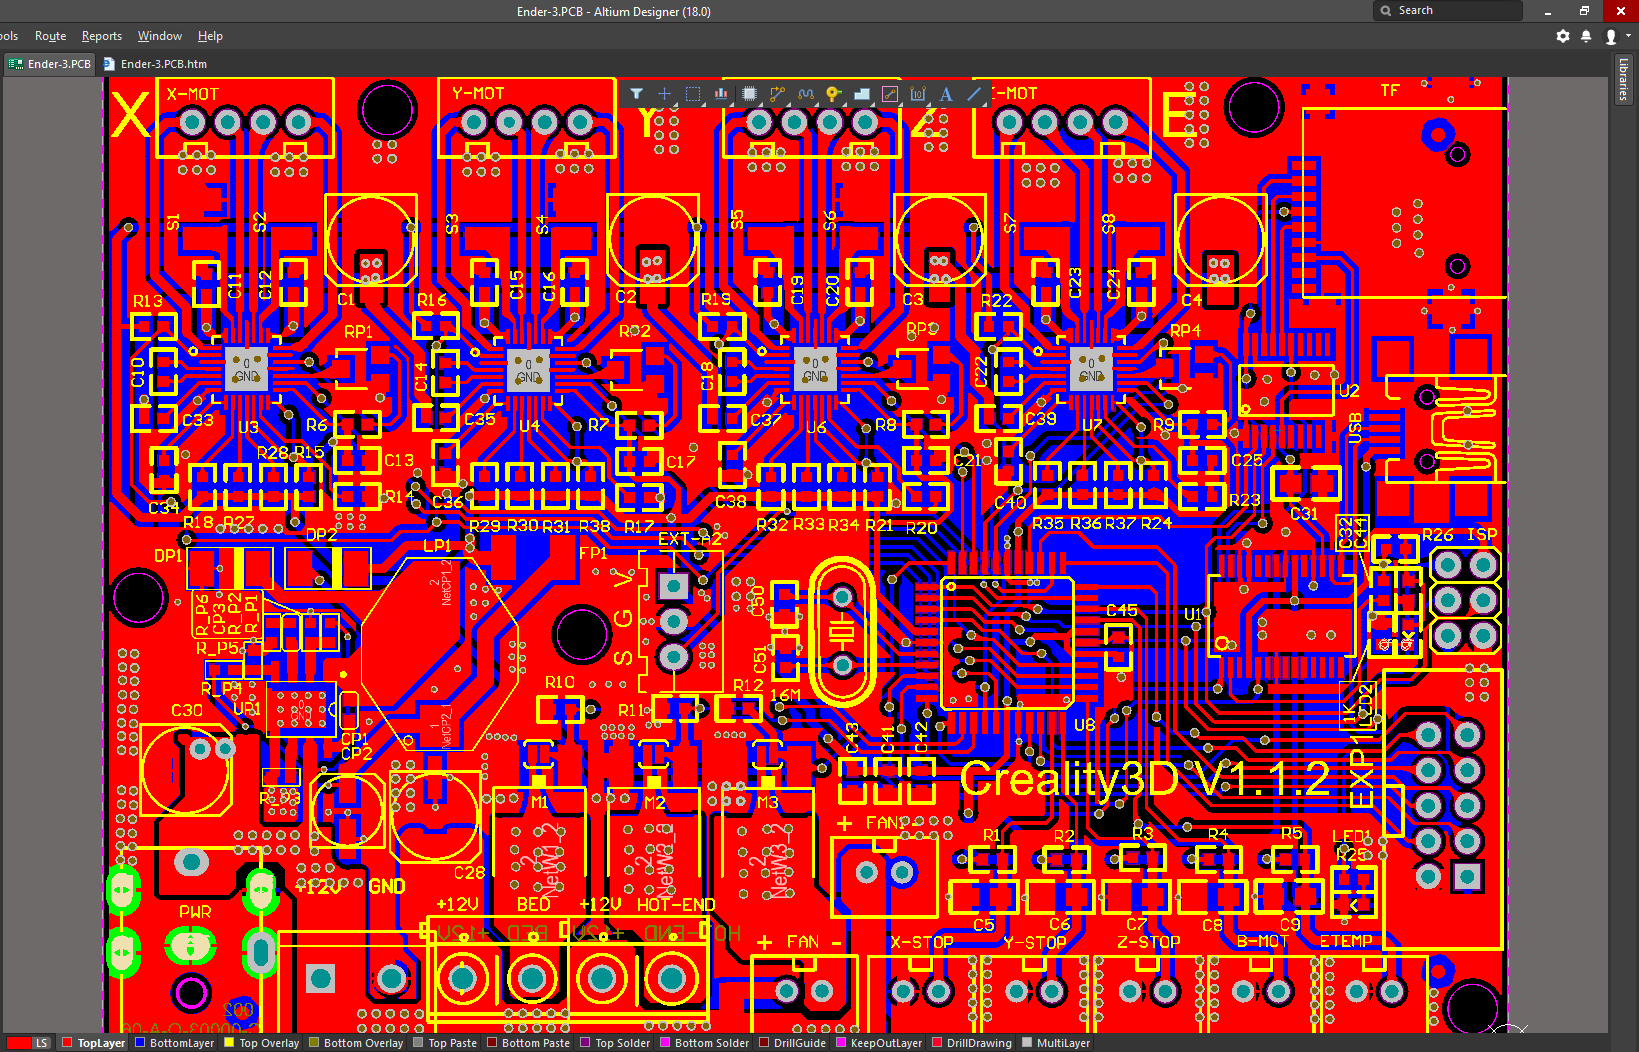This screenshot has width=1639, height=1052.
Task: Select the Top Overlay layer tab
Action: point(261,1043)
